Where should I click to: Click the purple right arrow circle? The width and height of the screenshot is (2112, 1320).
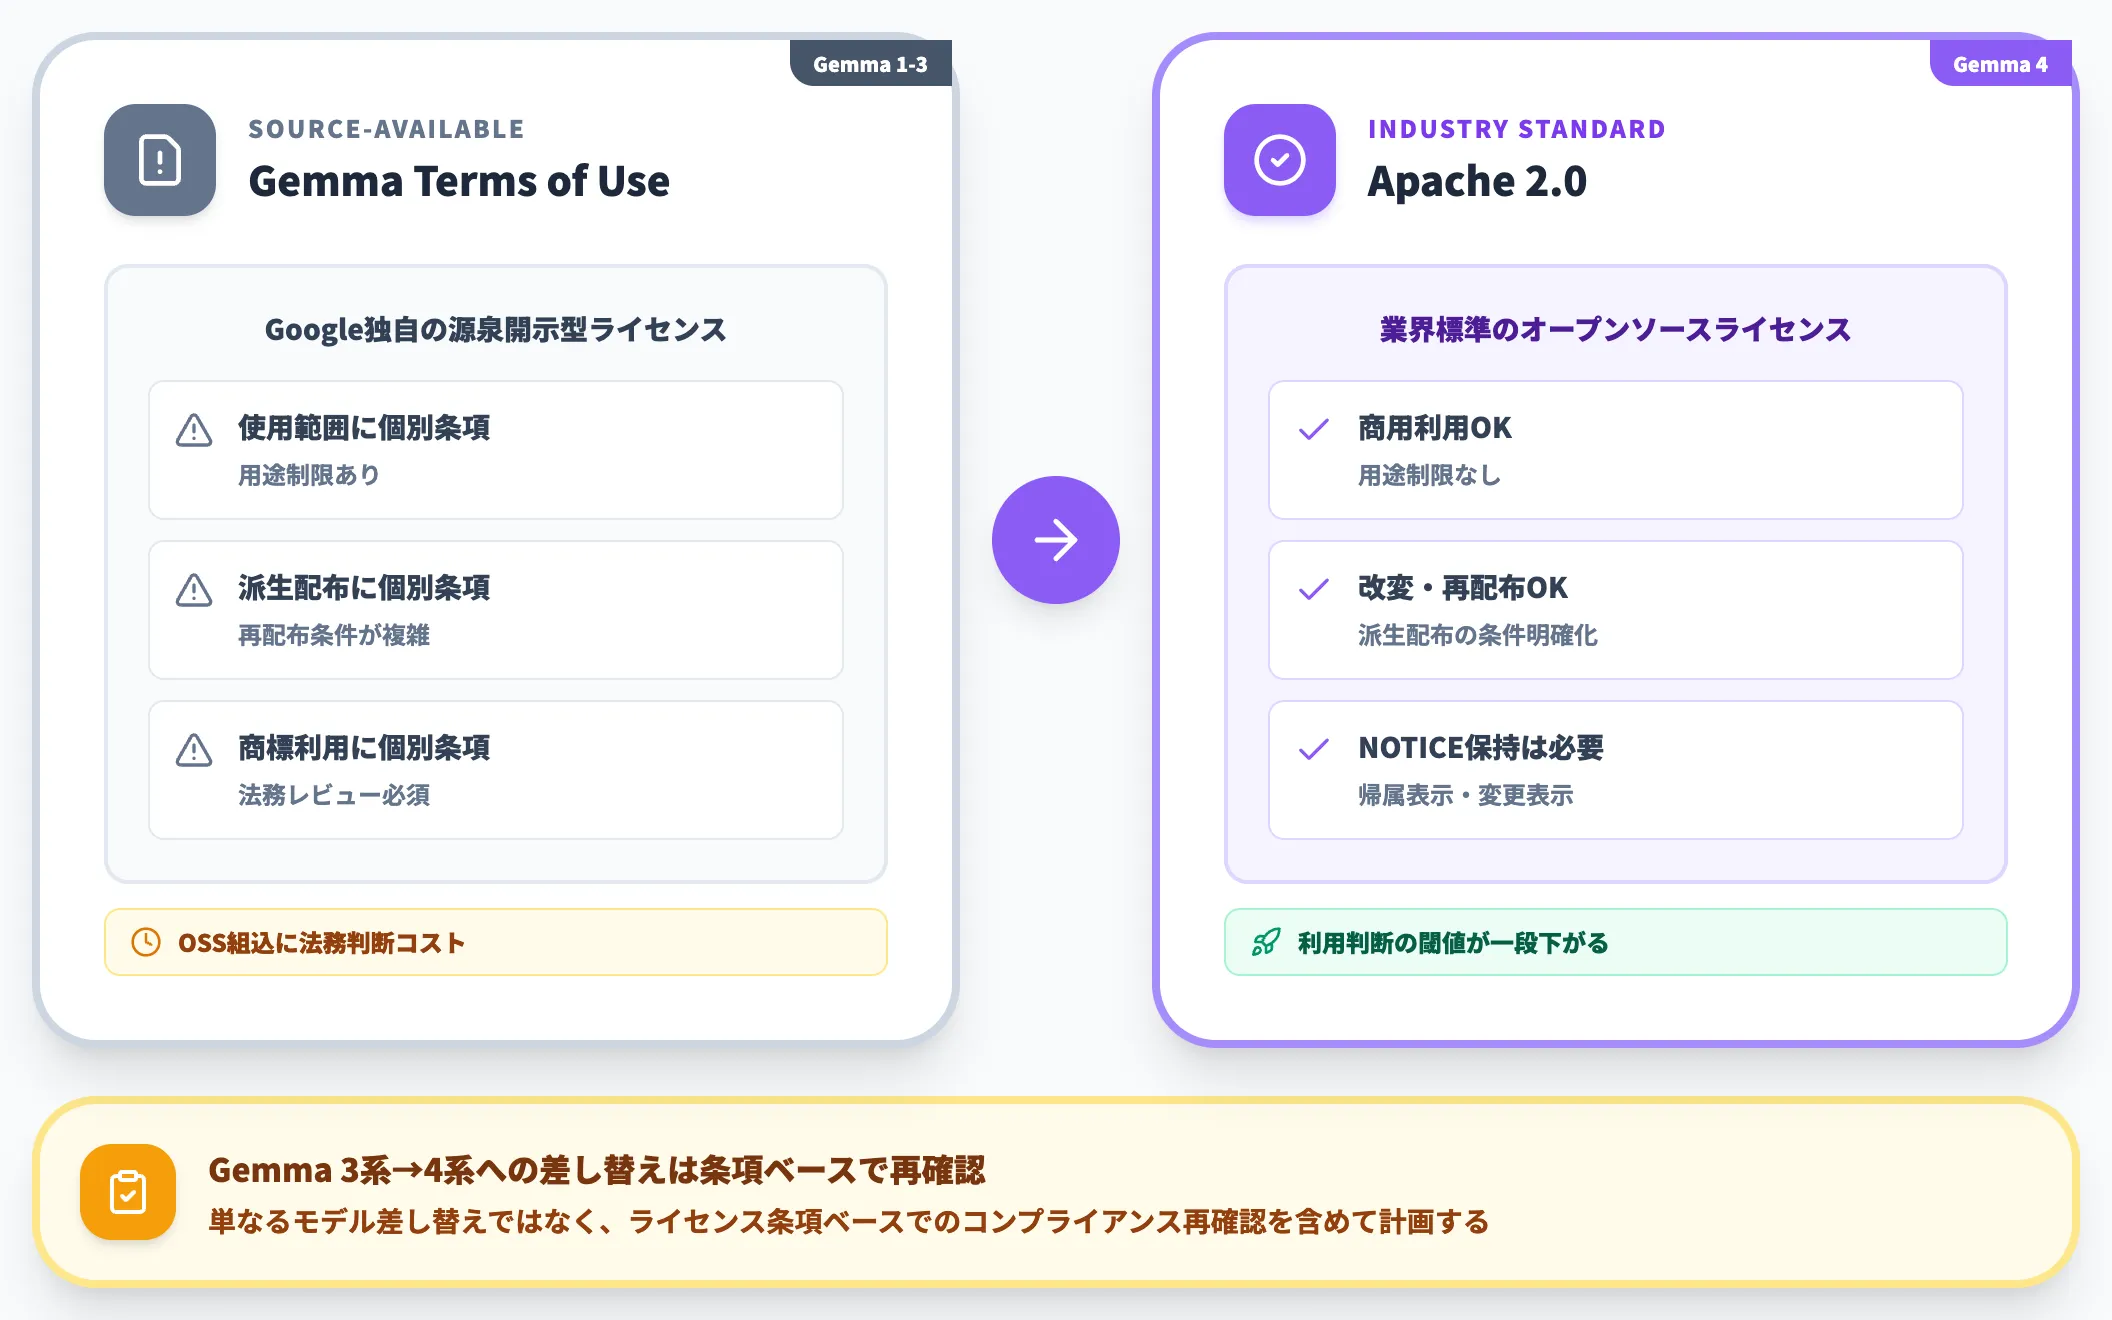(x=1056, y=540)
